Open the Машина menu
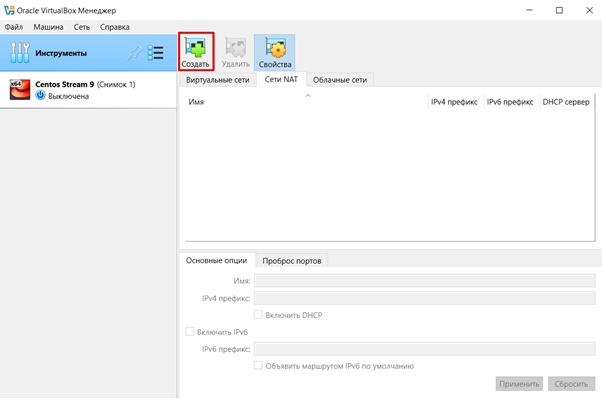The width and height of the screenshot is (604, 400). pos(48,27)
